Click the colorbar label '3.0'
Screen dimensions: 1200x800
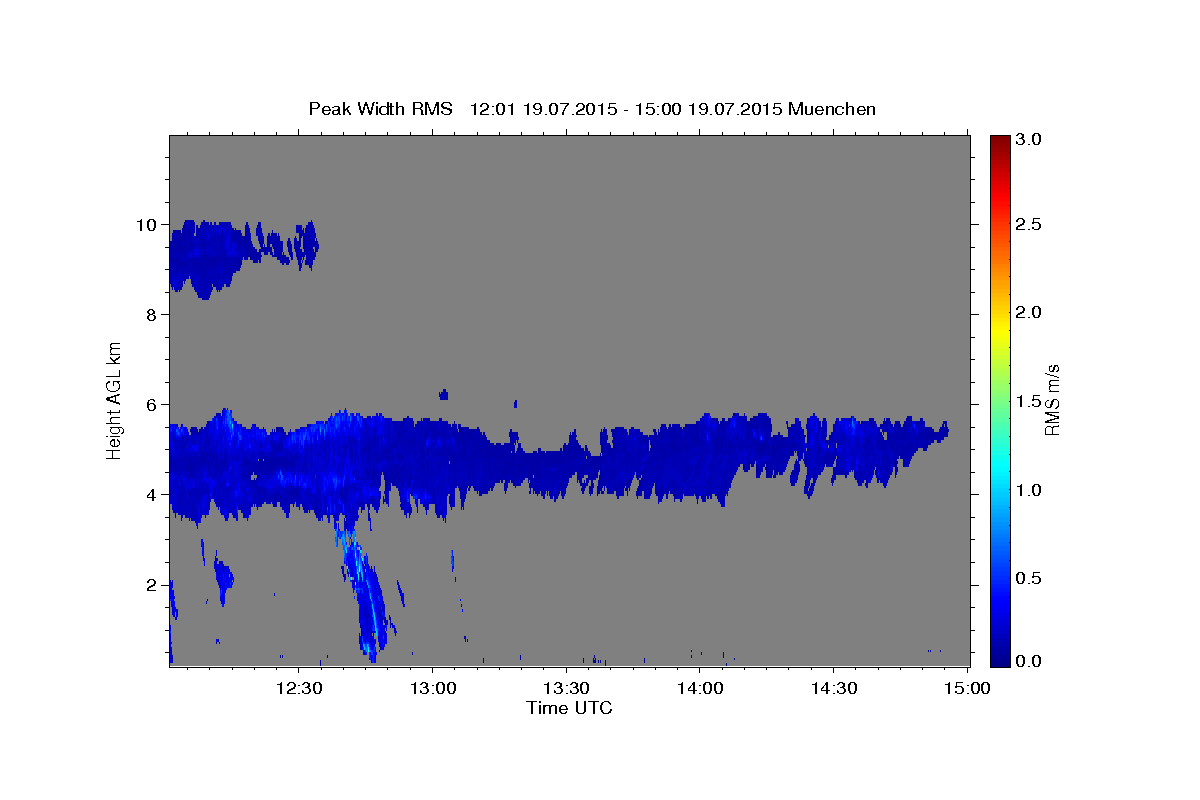pyautogui.click(x=1030, y=139)
